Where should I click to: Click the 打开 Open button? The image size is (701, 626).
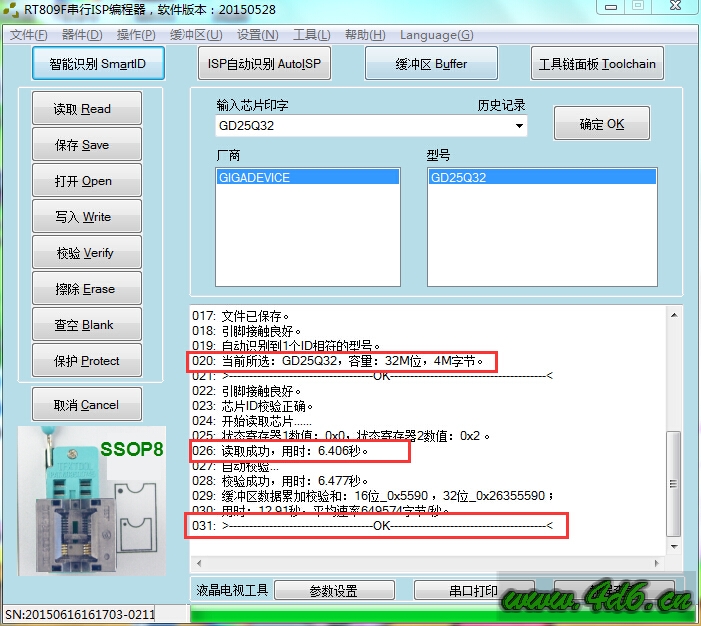tap(87, 181)
